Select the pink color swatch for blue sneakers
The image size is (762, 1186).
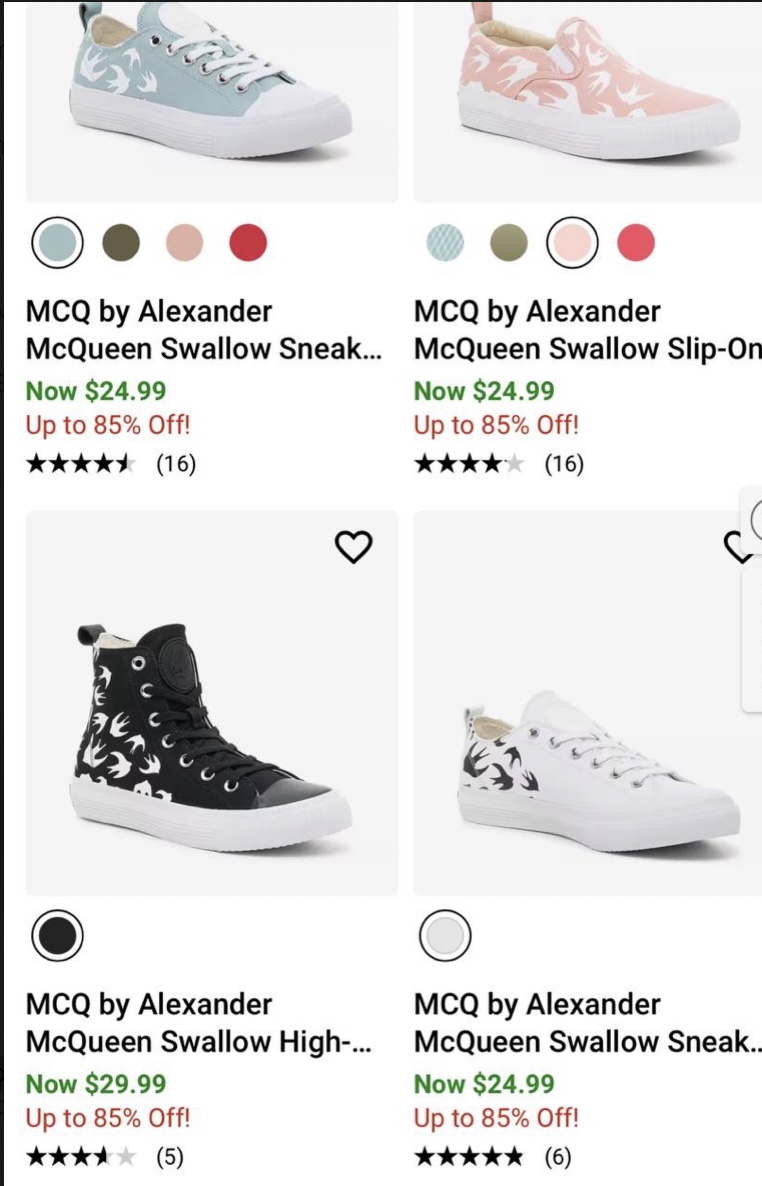coord(185,240)
